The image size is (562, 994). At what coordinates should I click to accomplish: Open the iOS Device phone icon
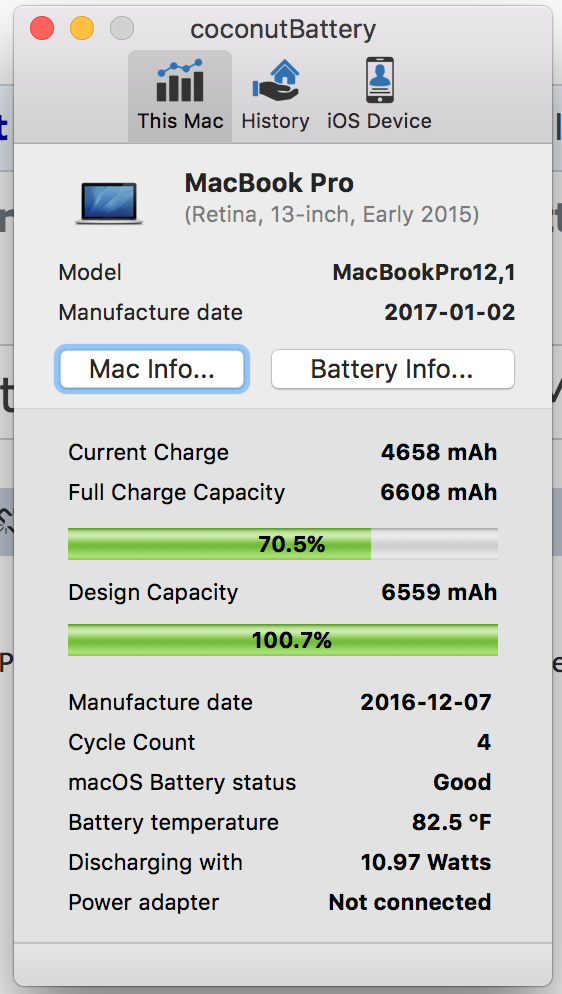click(380, 80)
